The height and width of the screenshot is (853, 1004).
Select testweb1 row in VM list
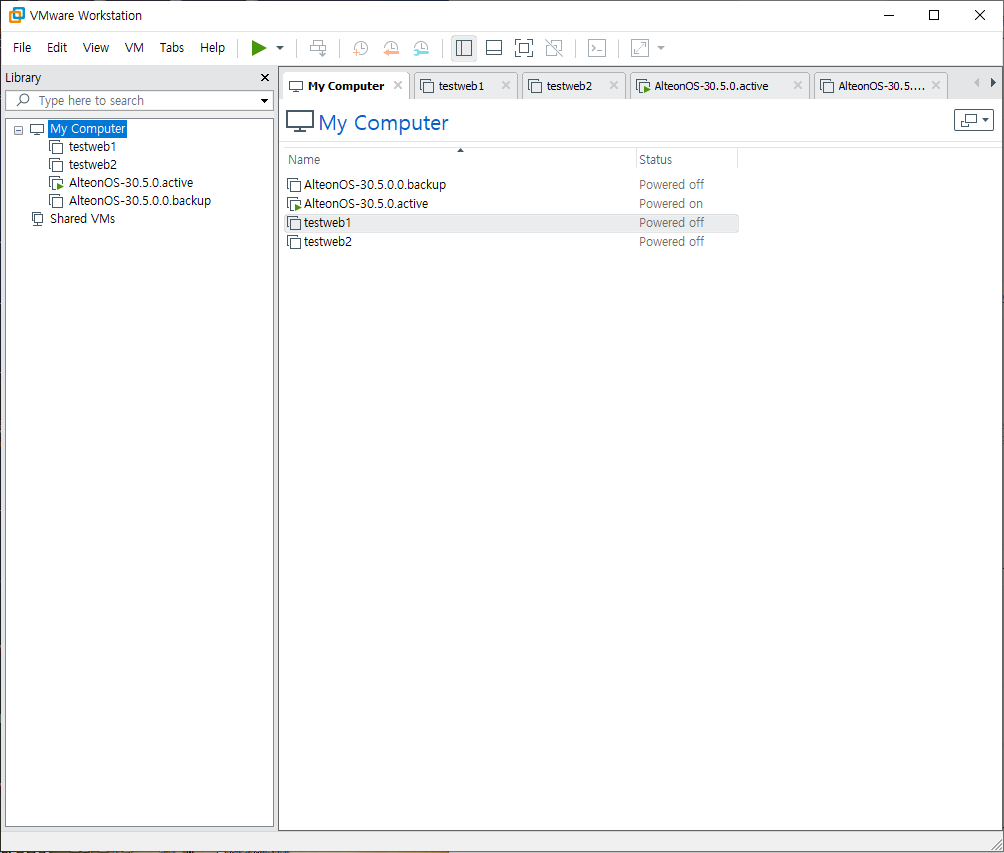click(511, 223)
